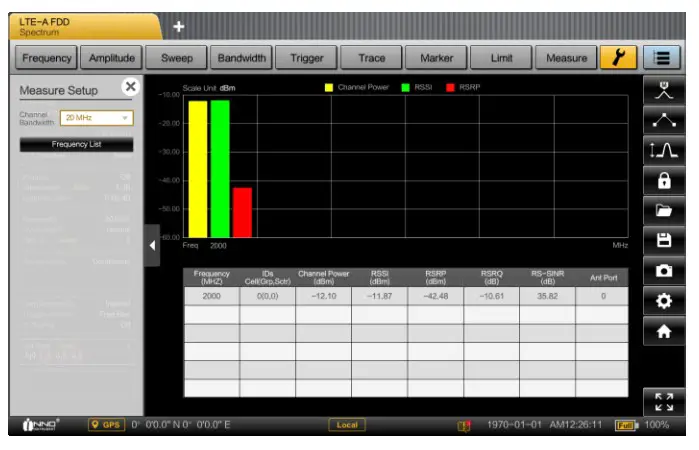Screen dimensions: 699x450
Task: Click the Frequency (MHZ) column header
Action: (212, 277)
